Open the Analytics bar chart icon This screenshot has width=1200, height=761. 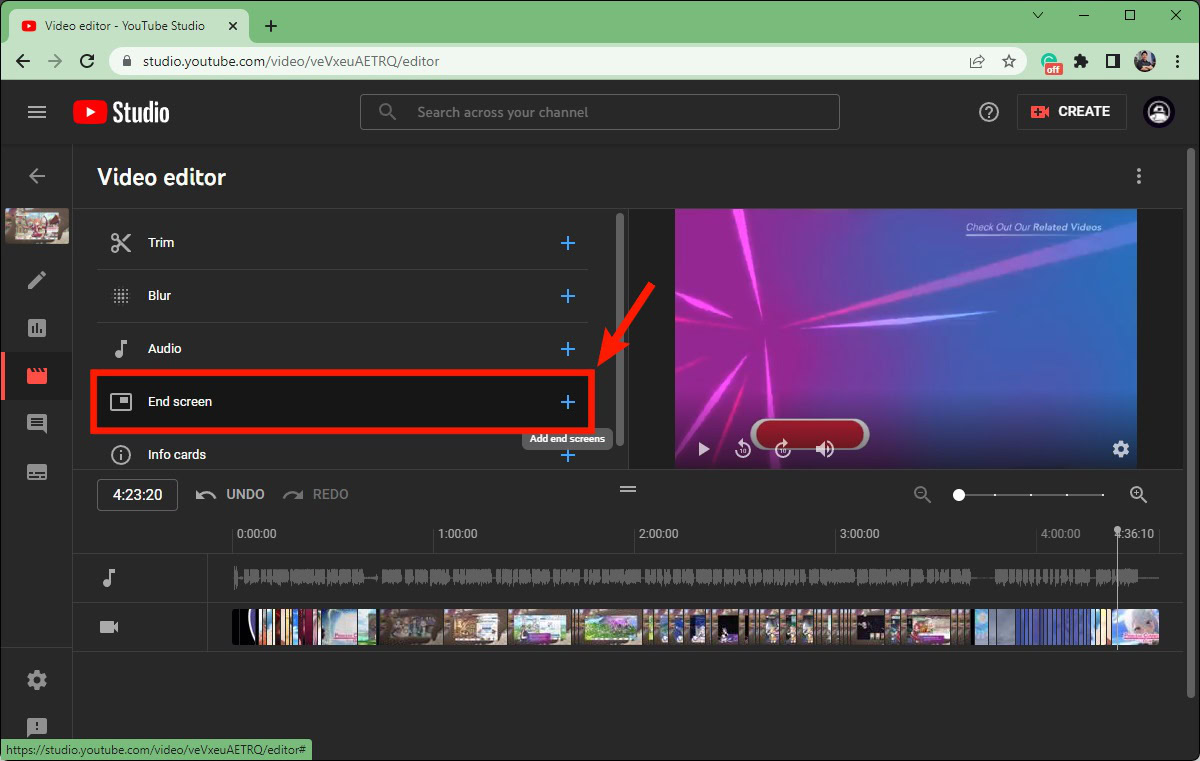pos(37,328)
